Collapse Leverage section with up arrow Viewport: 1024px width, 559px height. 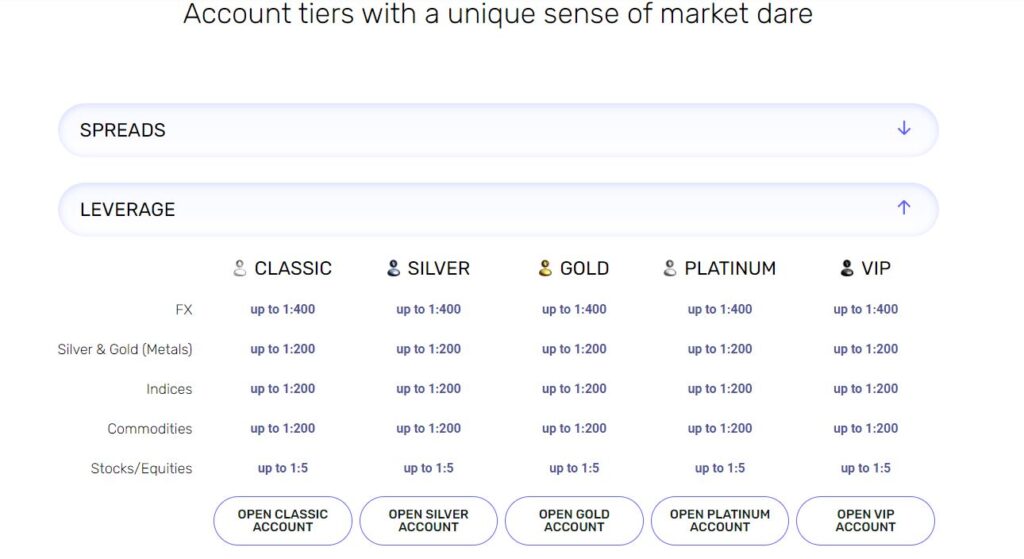tap(904, 208)
